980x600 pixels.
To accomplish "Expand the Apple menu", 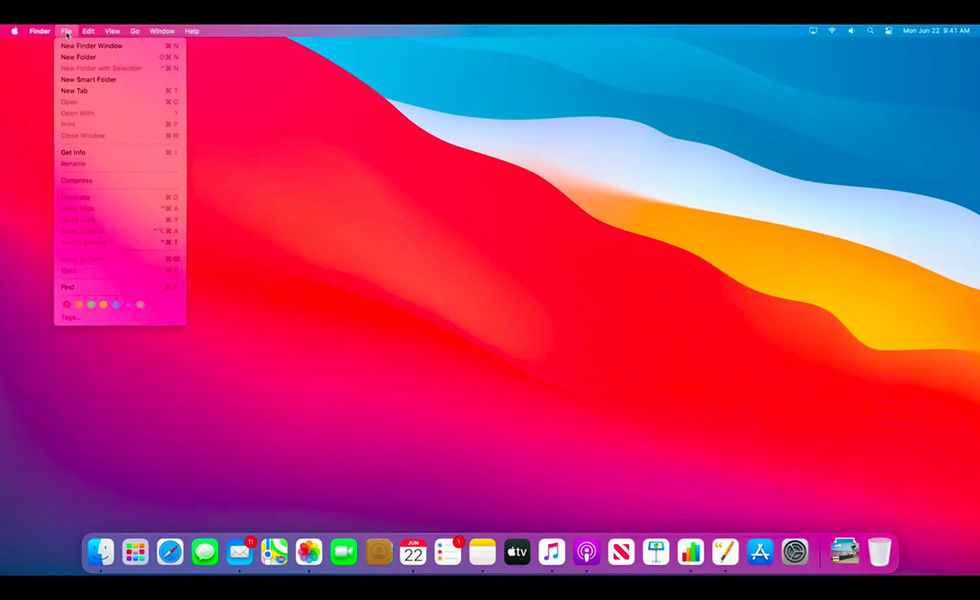I will coord(15,31).
